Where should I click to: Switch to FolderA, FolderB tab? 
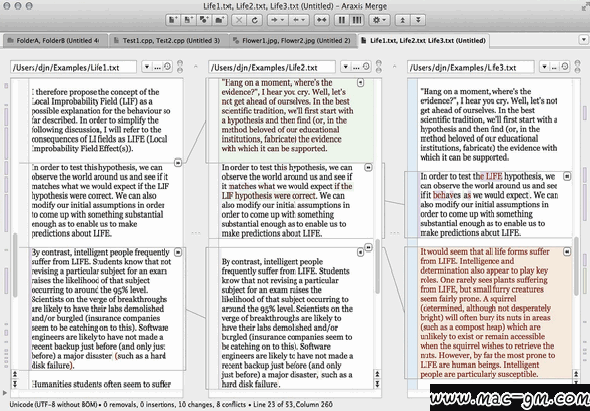[x=55, y=41]
